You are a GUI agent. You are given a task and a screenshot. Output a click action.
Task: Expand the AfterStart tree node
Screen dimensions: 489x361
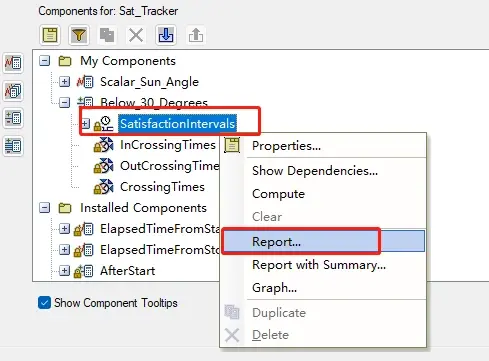tap(64, 271)
